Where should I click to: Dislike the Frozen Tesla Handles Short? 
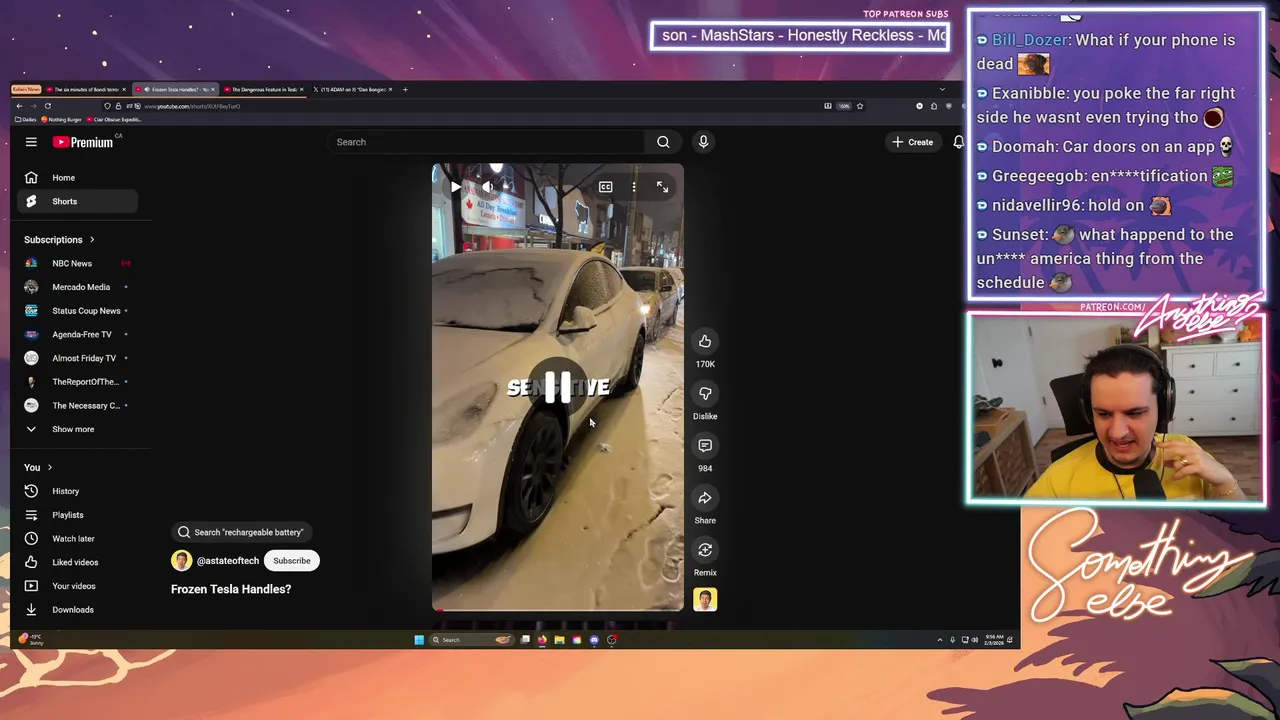(705, 393)
